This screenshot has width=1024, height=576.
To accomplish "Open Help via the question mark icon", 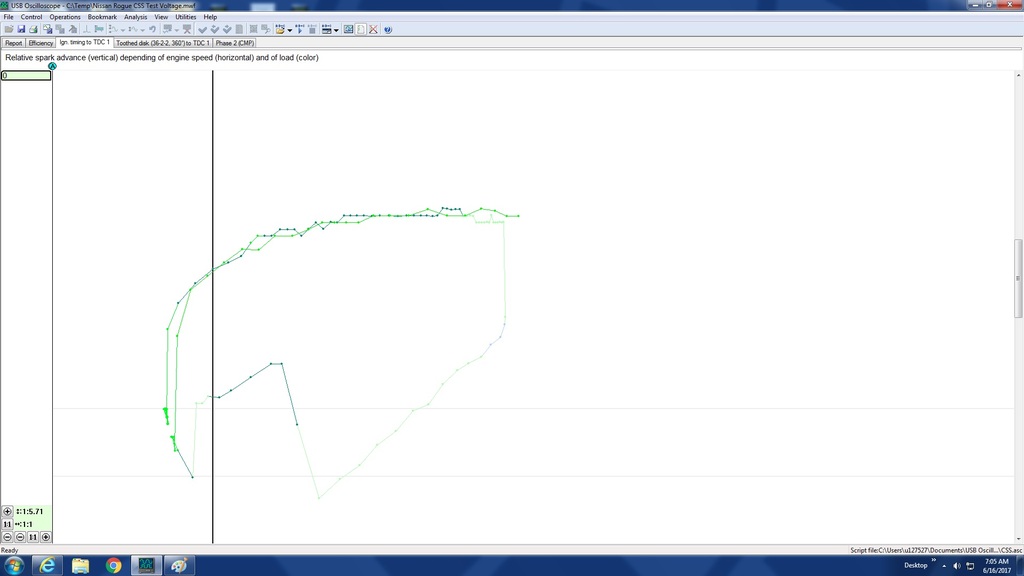I will click(387, 29).
